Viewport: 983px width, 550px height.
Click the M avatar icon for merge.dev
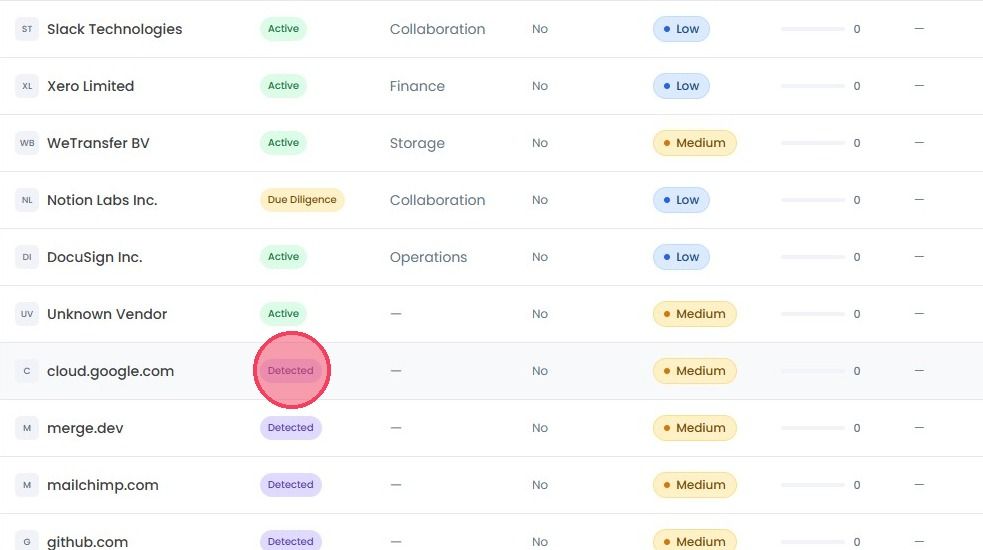(27, 428)
